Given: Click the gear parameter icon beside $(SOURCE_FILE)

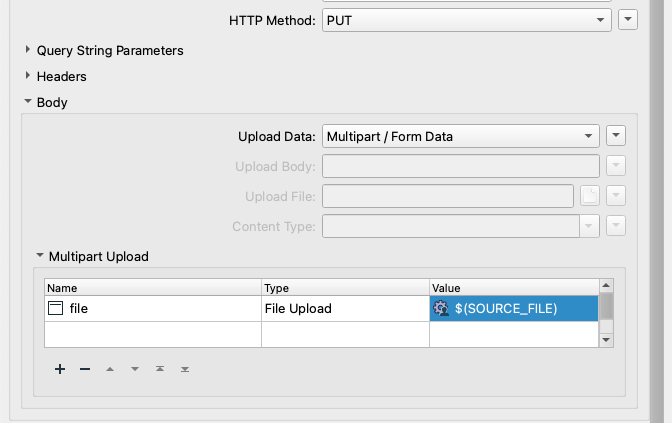Looking at the screenshot, I should [441, 308].
